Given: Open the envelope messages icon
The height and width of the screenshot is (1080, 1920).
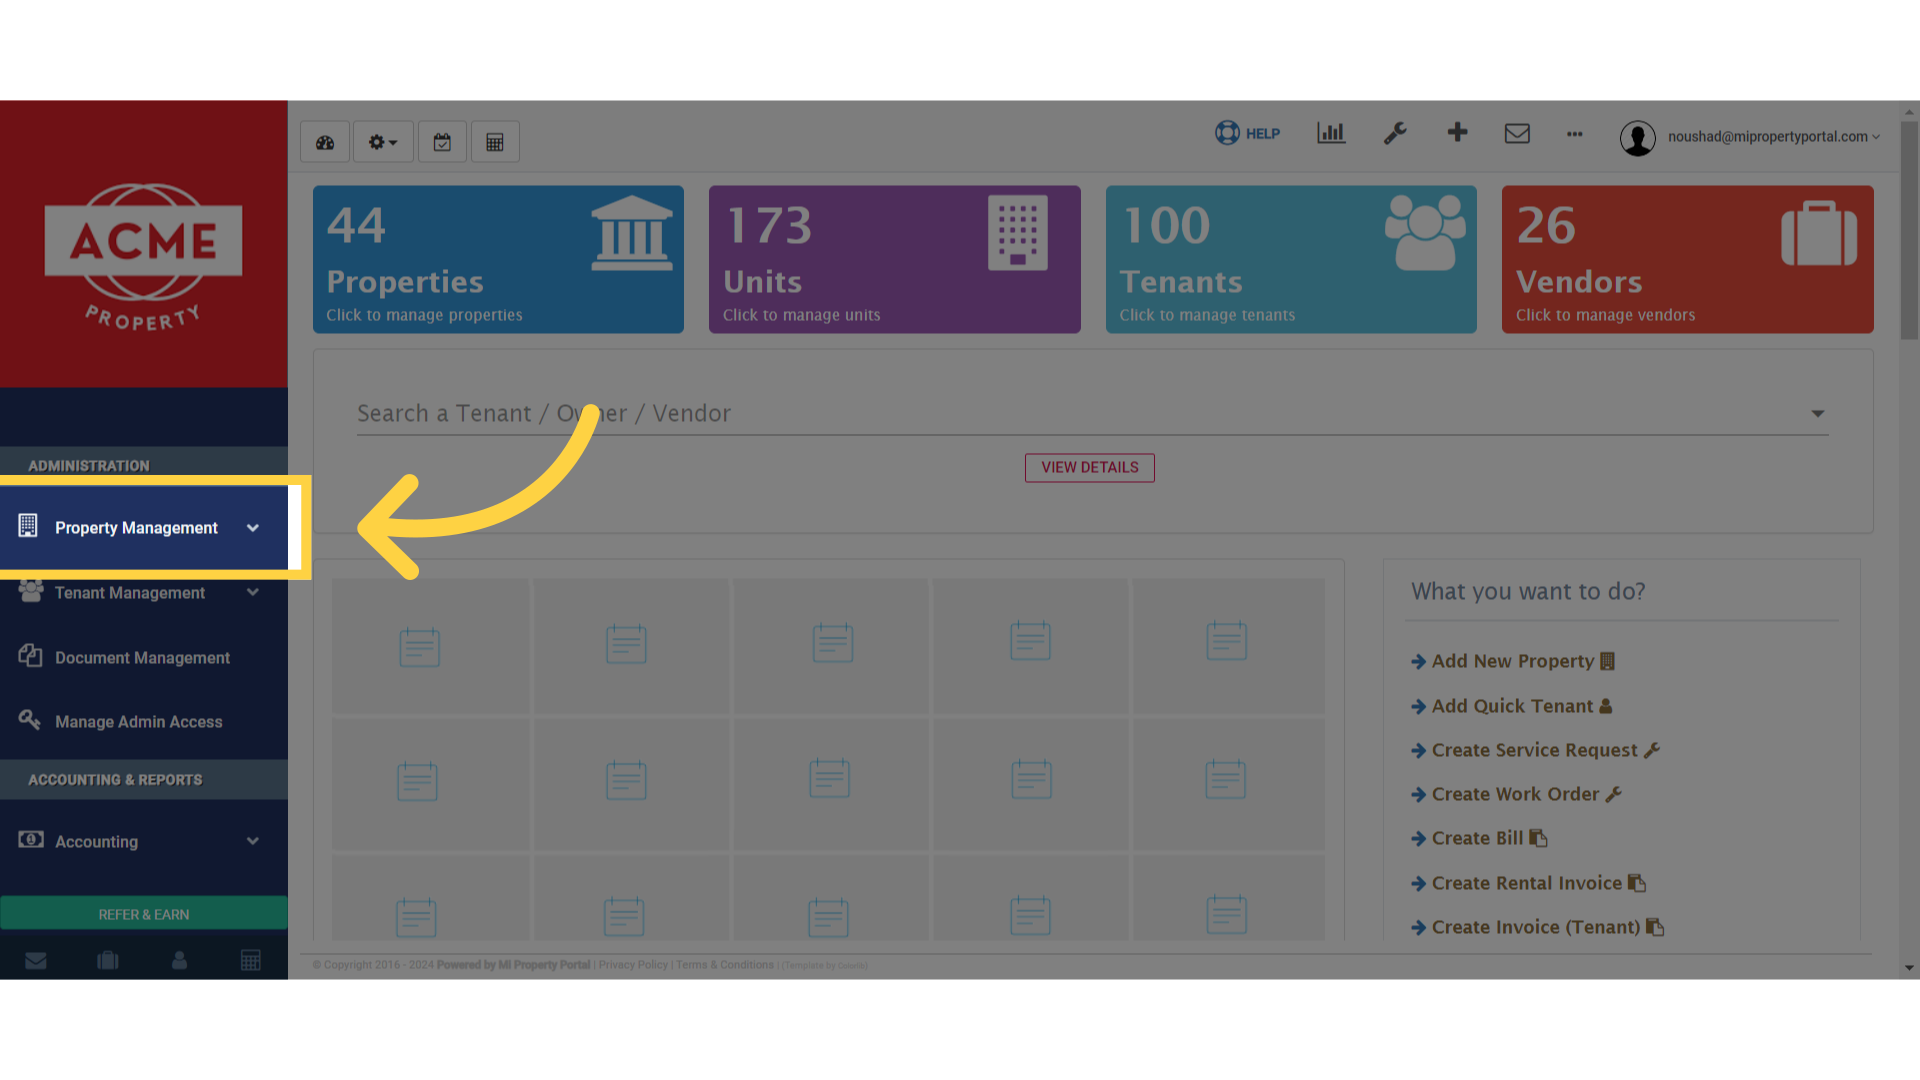Looking at the screenshot, I should 1517,133.
